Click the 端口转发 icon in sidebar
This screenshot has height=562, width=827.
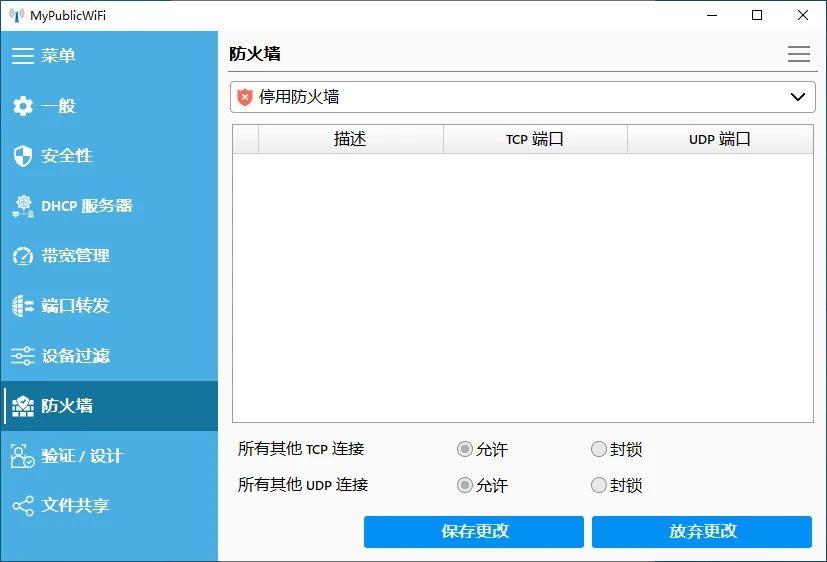(23, 306)
